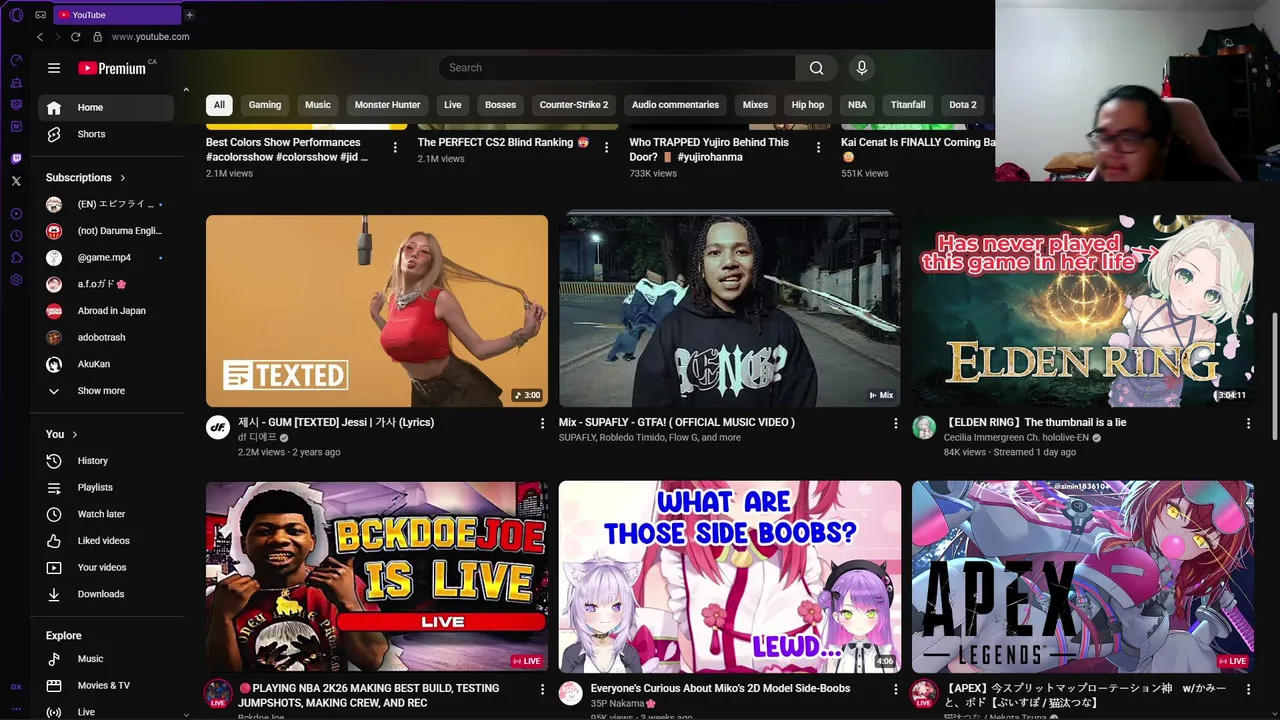Screen dimensions: 1280x720
Task: Switch to the YouTube browser tab
Action: pyautogui.click(x=115, y=15)
